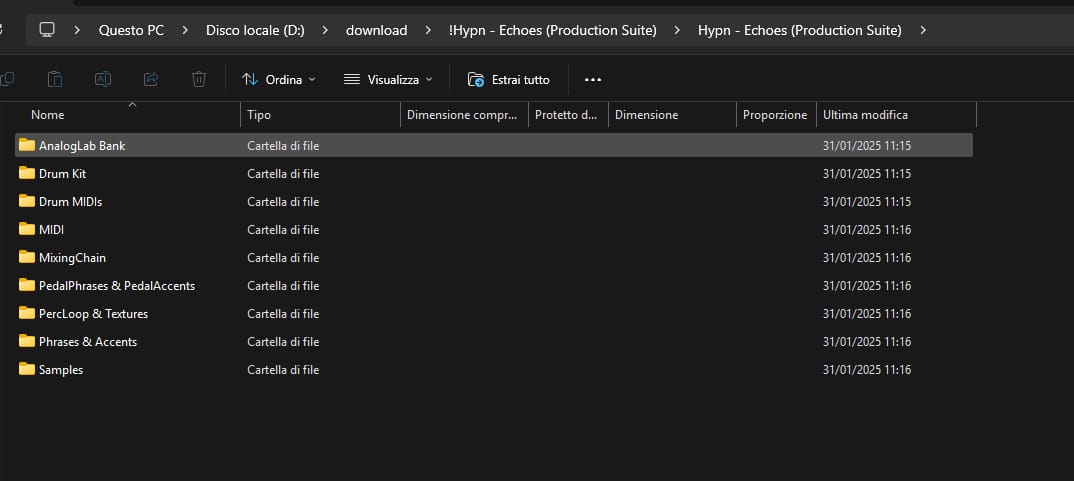This screenshot has height=481, width=1074.
Task: Open the Visualizza view dropdown
Action: point(388,79)
